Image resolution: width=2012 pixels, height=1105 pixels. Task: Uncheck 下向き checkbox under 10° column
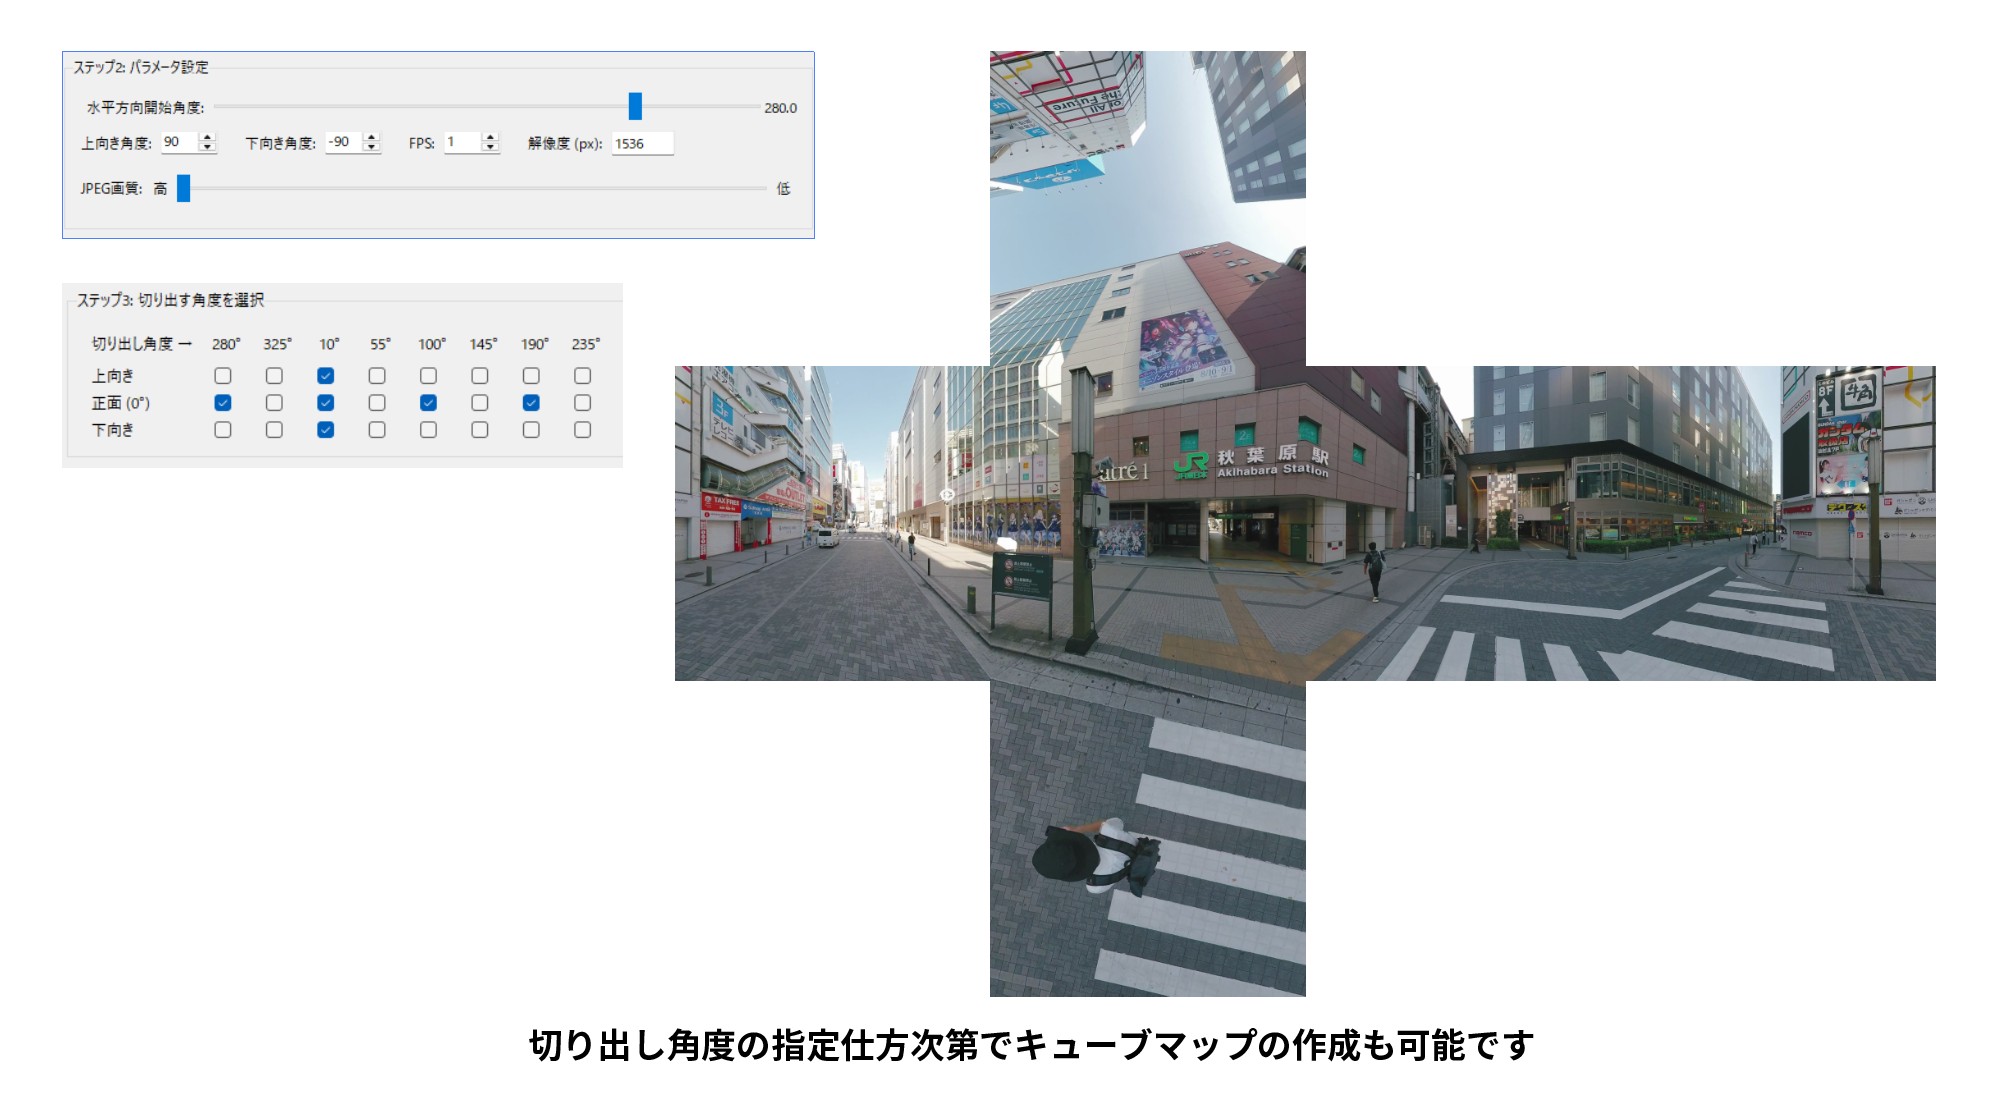click(326, 430)
